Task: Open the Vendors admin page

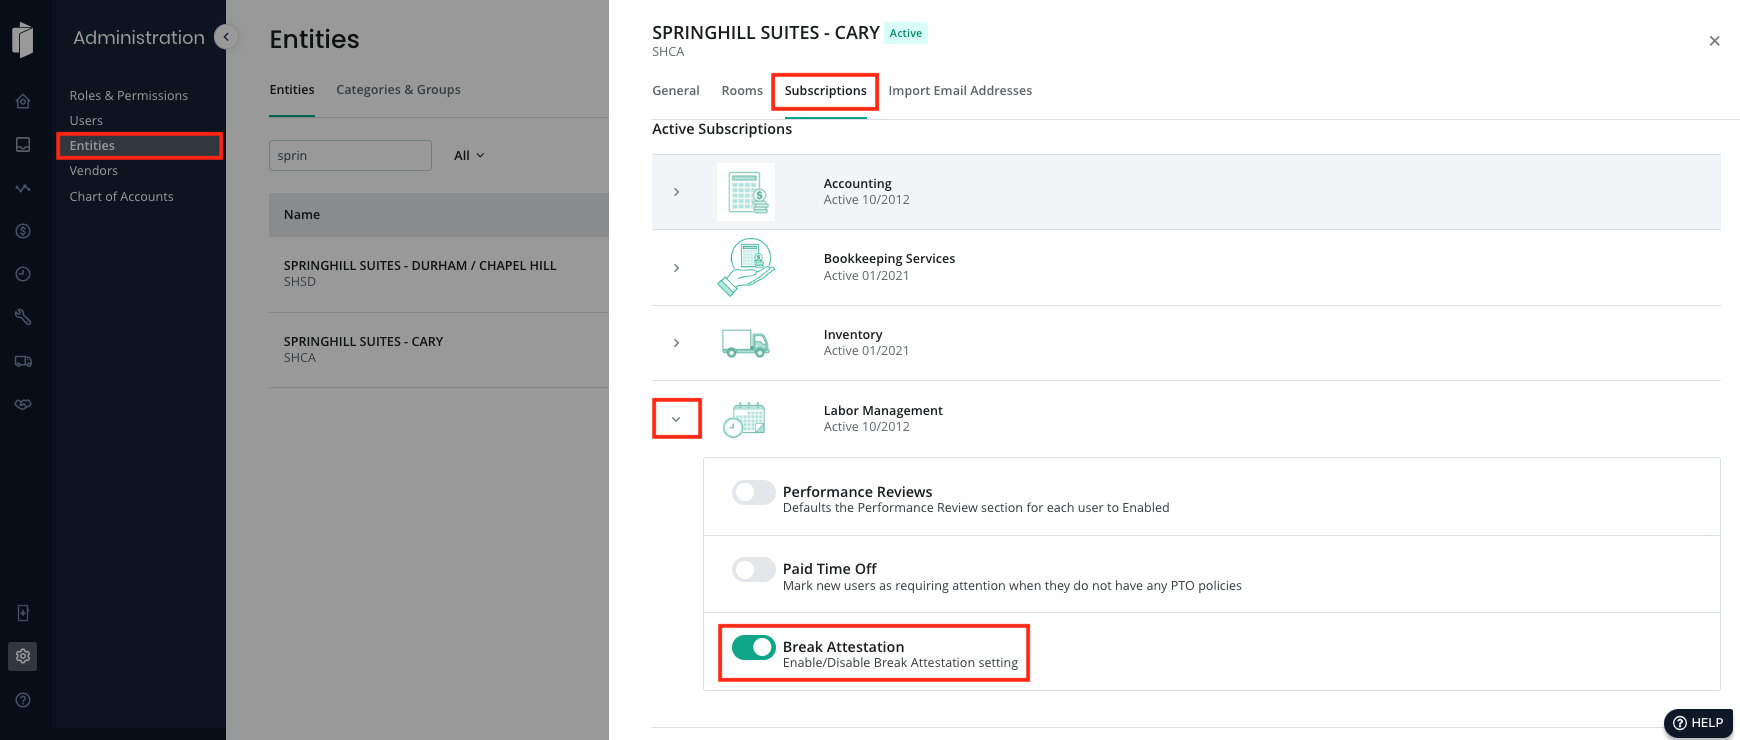Action: (94, 171)
